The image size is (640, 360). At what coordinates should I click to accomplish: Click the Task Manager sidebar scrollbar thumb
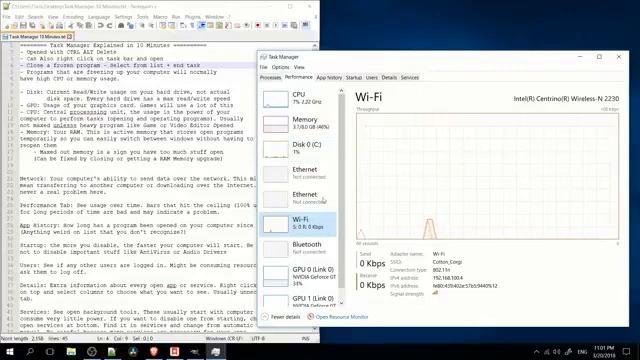click(341, 191)
